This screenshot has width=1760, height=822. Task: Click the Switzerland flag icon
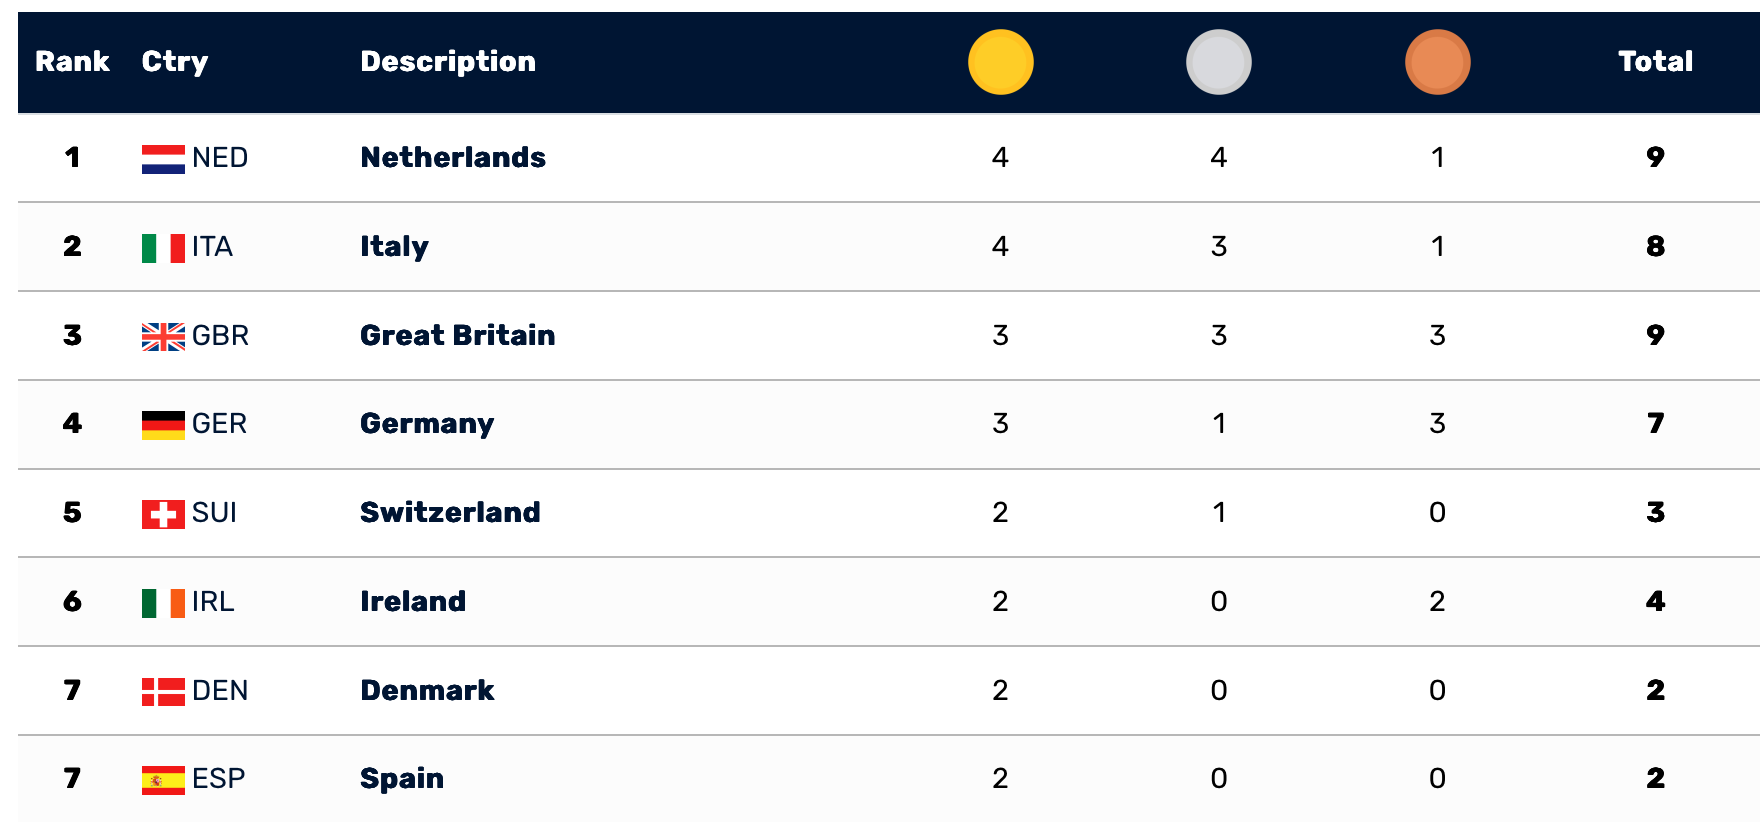coord(163,514)
